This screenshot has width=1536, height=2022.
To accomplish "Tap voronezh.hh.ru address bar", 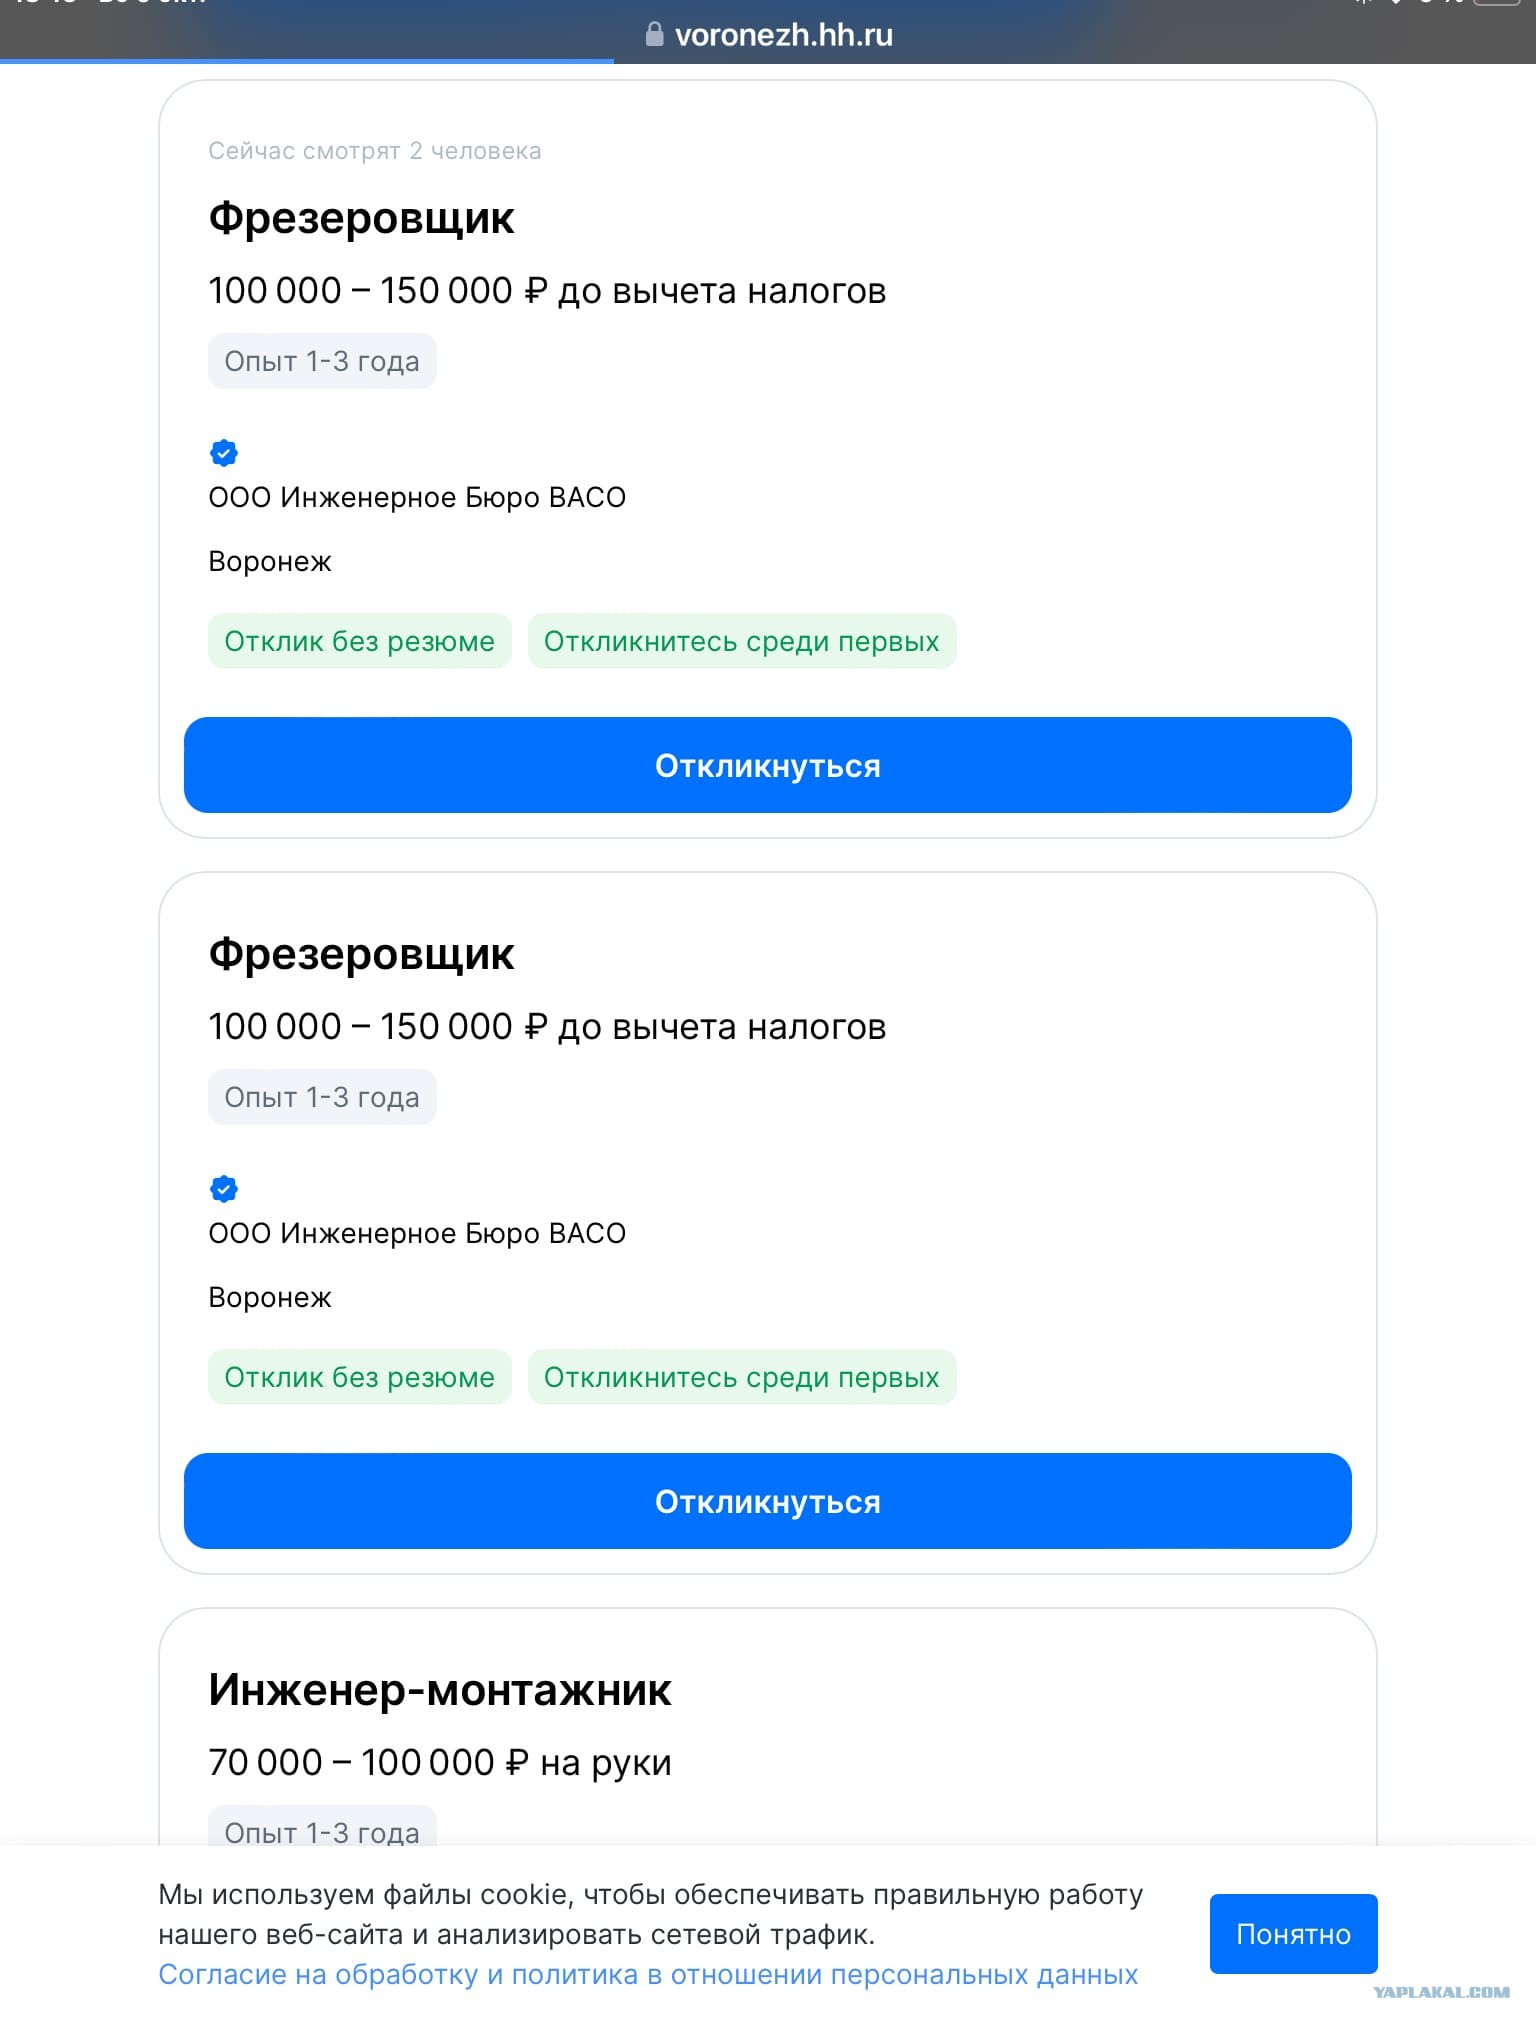I will (x=768, y=35).
